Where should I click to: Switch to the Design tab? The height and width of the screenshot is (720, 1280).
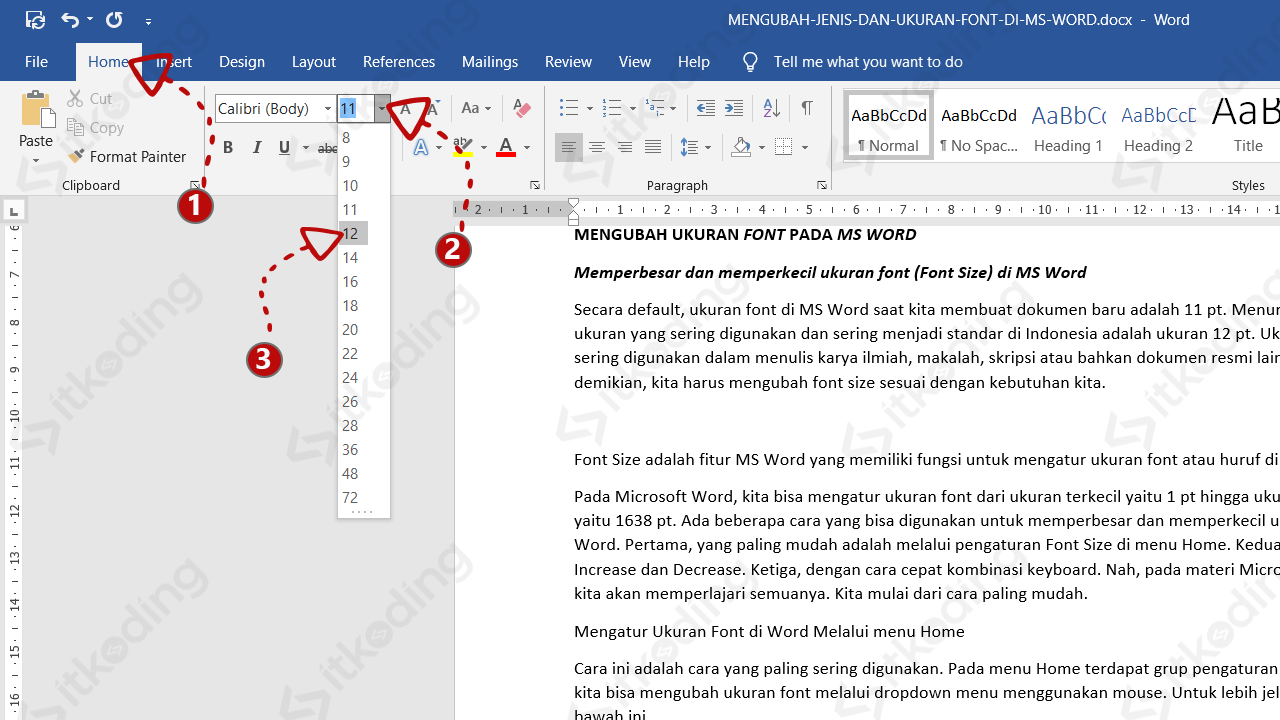click(x=242, y=62)
